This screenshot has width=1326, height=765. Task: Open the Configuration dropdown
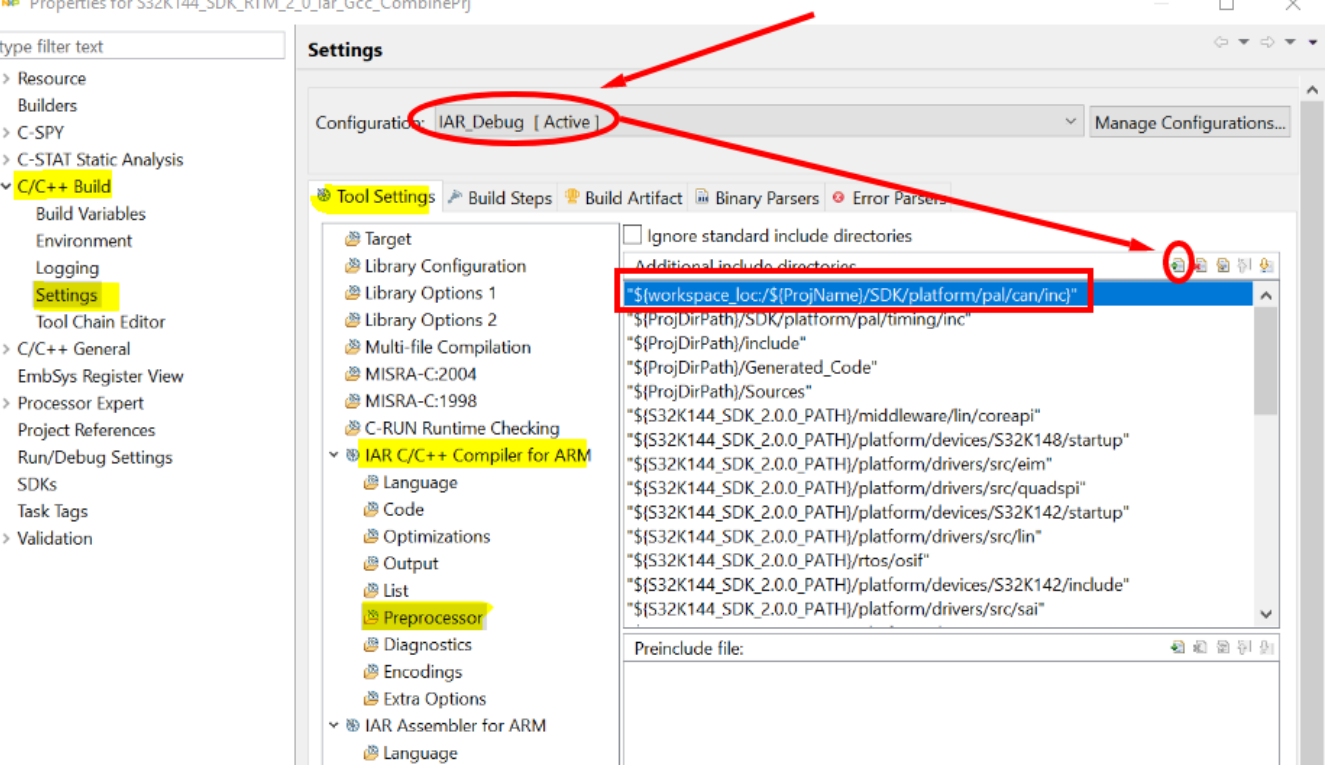[x=1072, y=120]
